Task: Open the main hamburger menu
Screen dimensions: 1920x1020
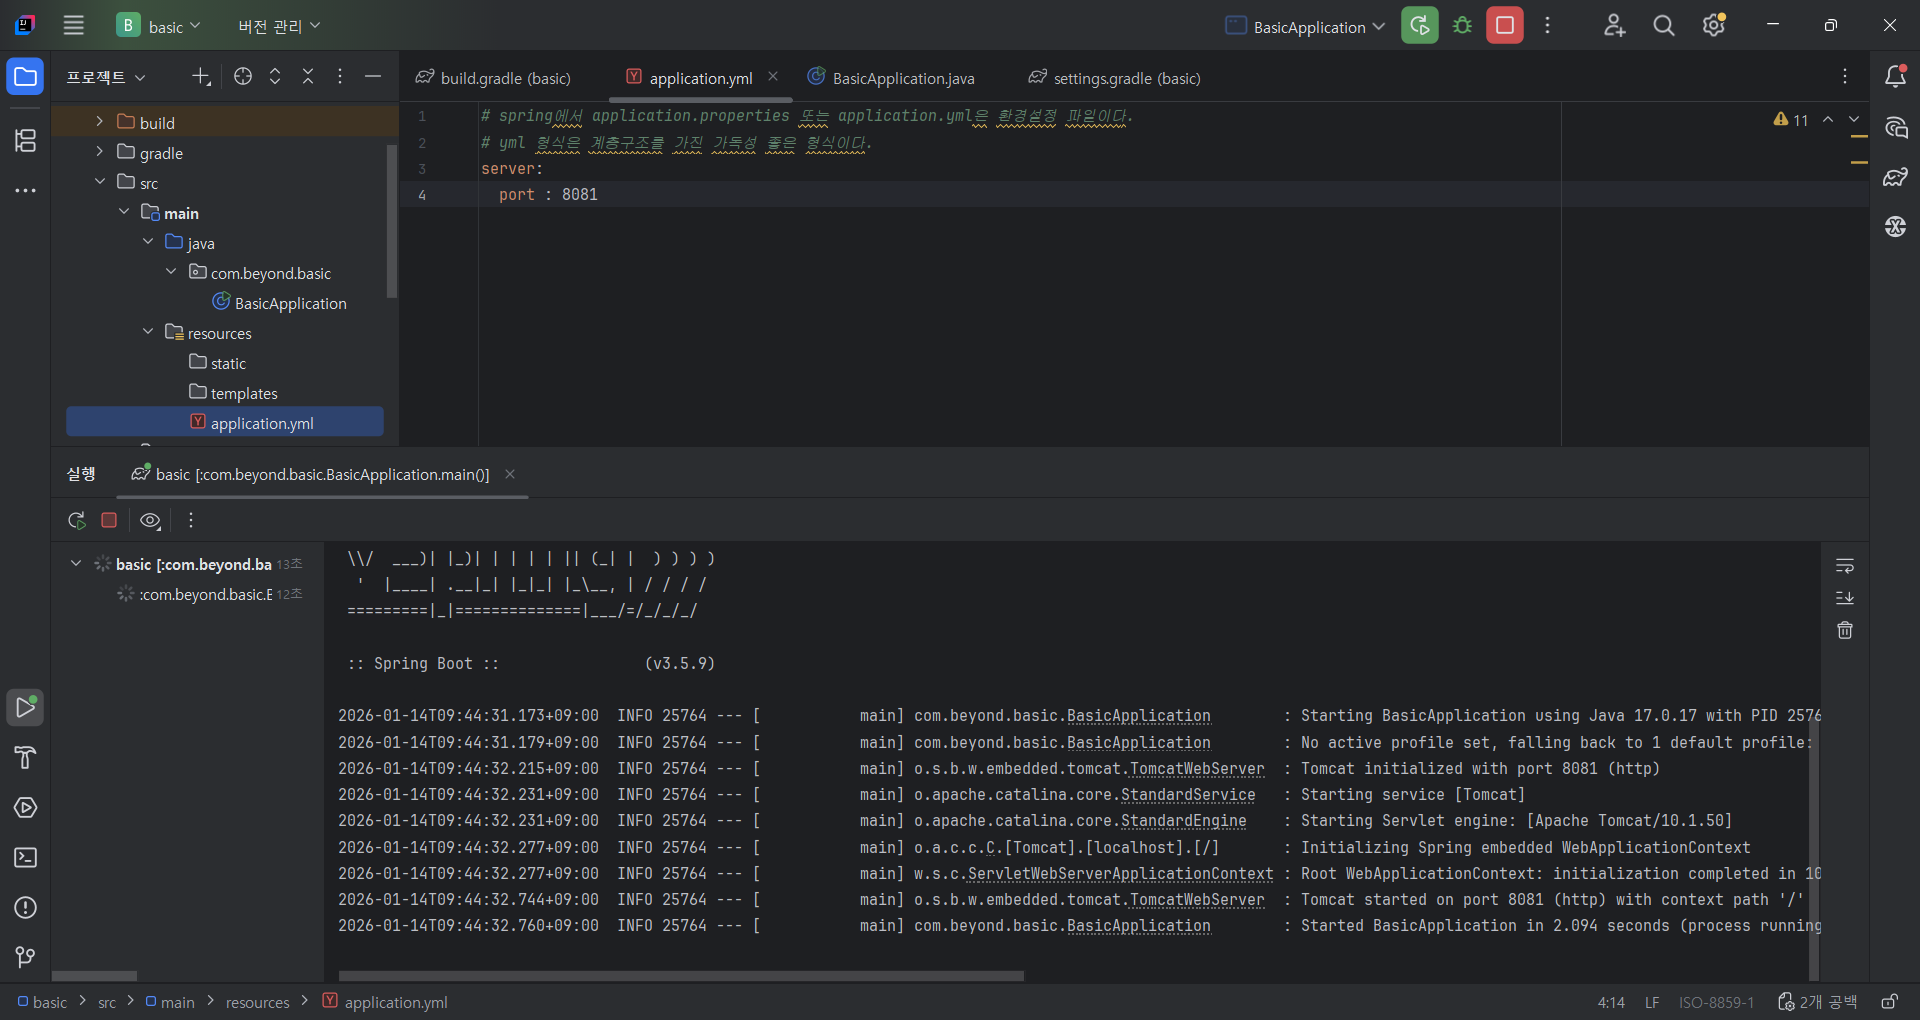Action: pyautogui.click(x=74, y=26)
